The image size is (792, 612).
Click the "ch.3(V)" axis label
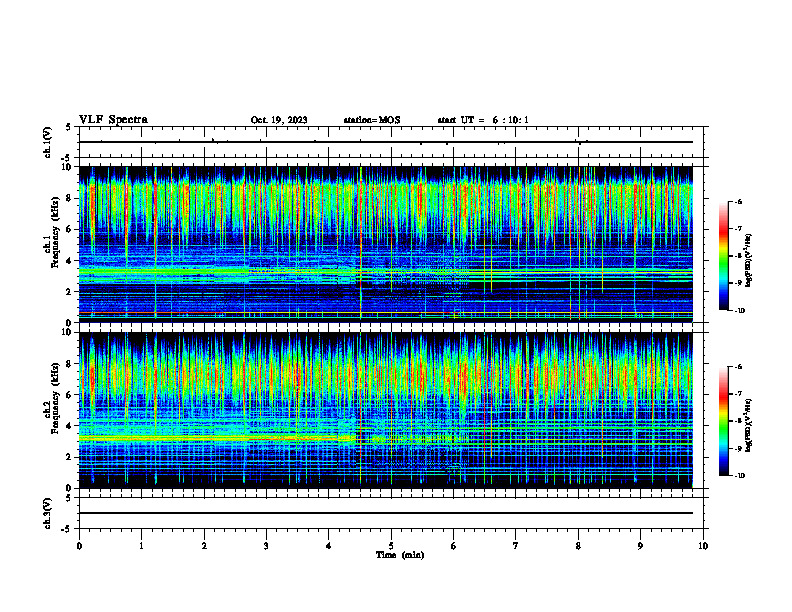[47, 513]
